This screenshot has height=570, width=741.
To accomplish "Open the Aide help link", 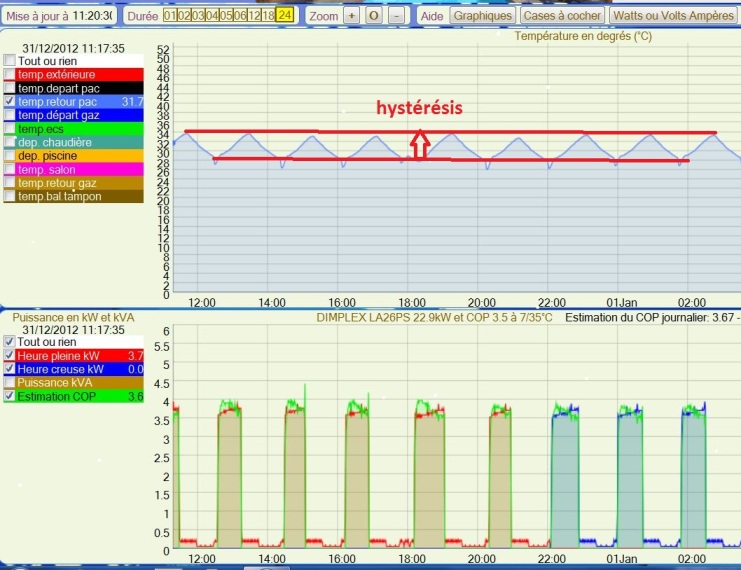I will [432, 16].
